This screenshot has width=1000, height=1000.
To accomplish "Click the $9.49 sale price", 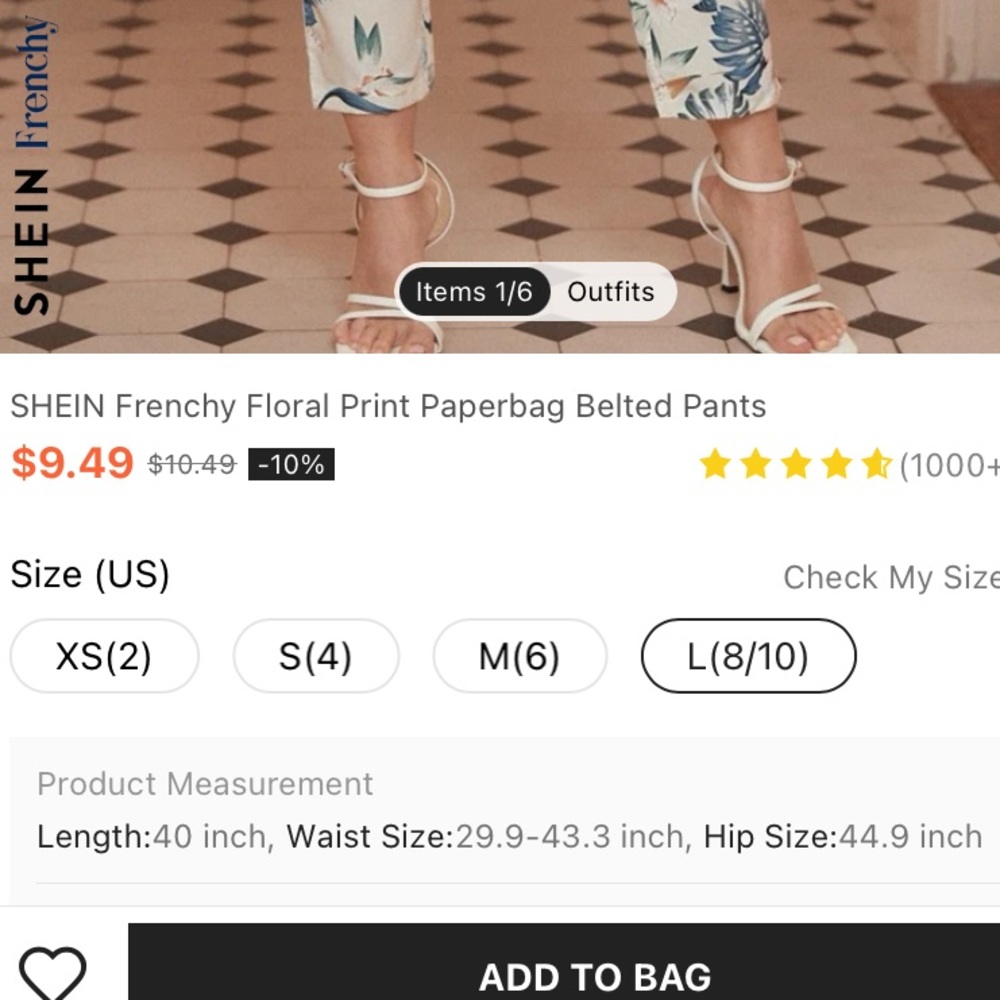I will [x=72, y=463].
